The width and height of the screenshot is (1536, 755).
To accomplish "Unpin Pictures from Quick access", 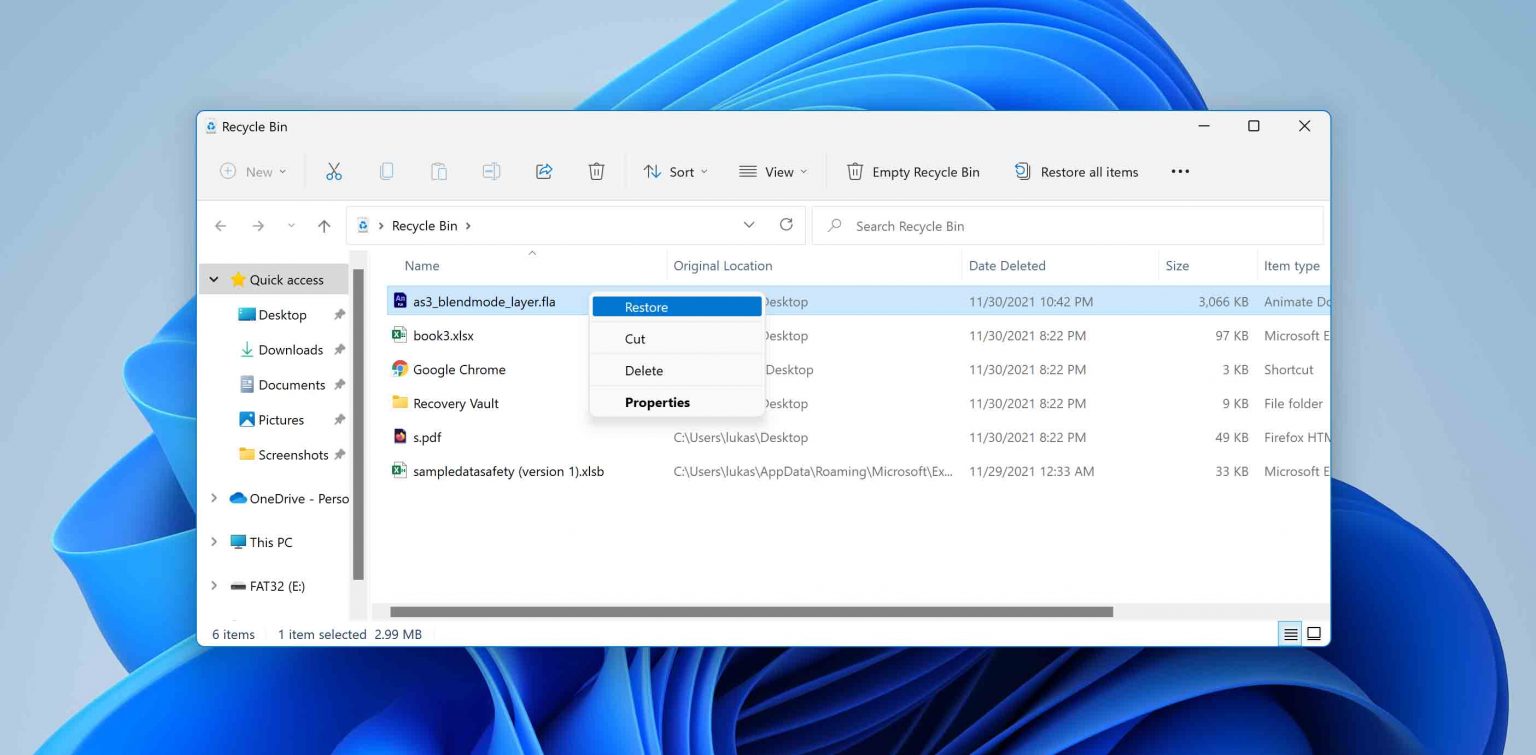I will pos(339,419).
